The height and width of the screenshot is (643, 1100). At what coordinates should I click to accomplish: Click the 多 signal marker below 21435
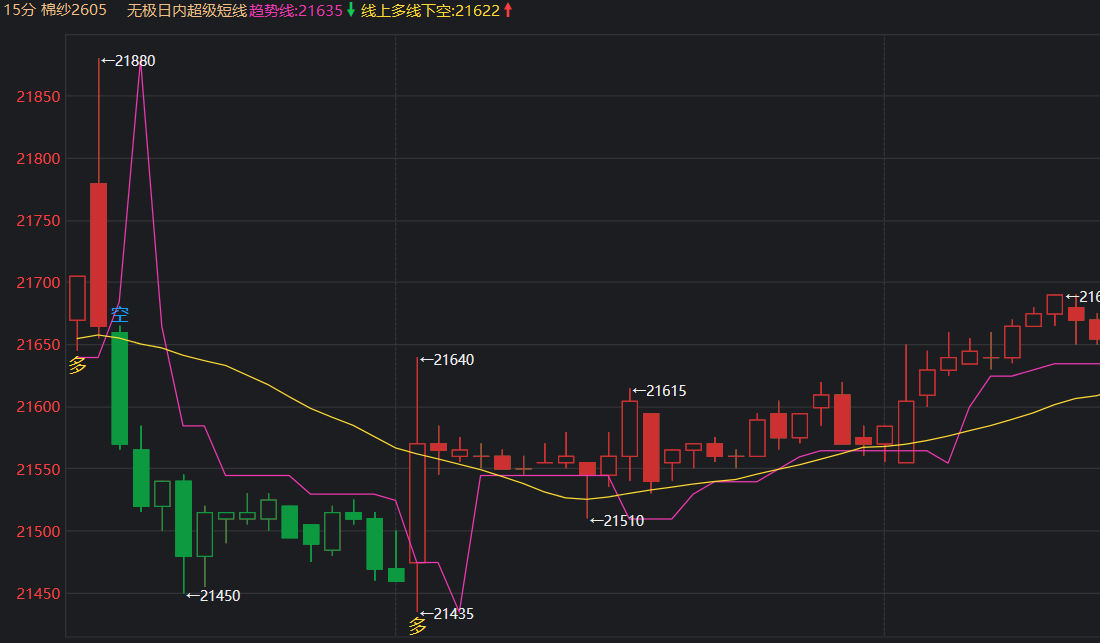click(x=417, y=625)
